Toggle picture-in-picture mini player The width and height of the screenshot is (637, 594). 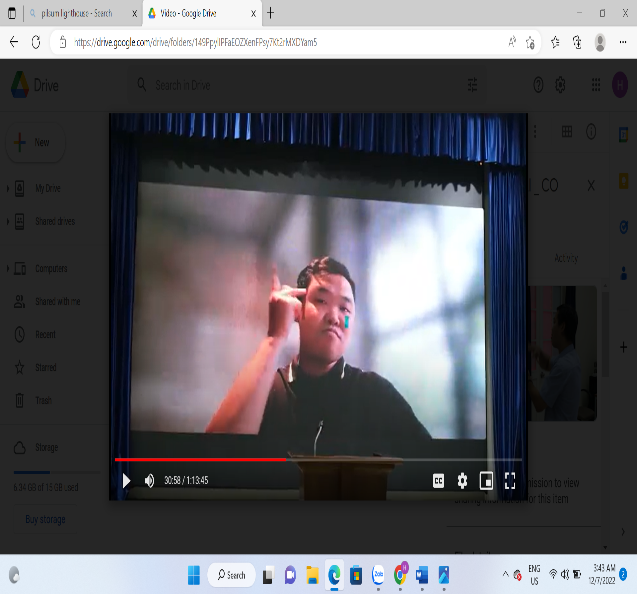point(486,481)
